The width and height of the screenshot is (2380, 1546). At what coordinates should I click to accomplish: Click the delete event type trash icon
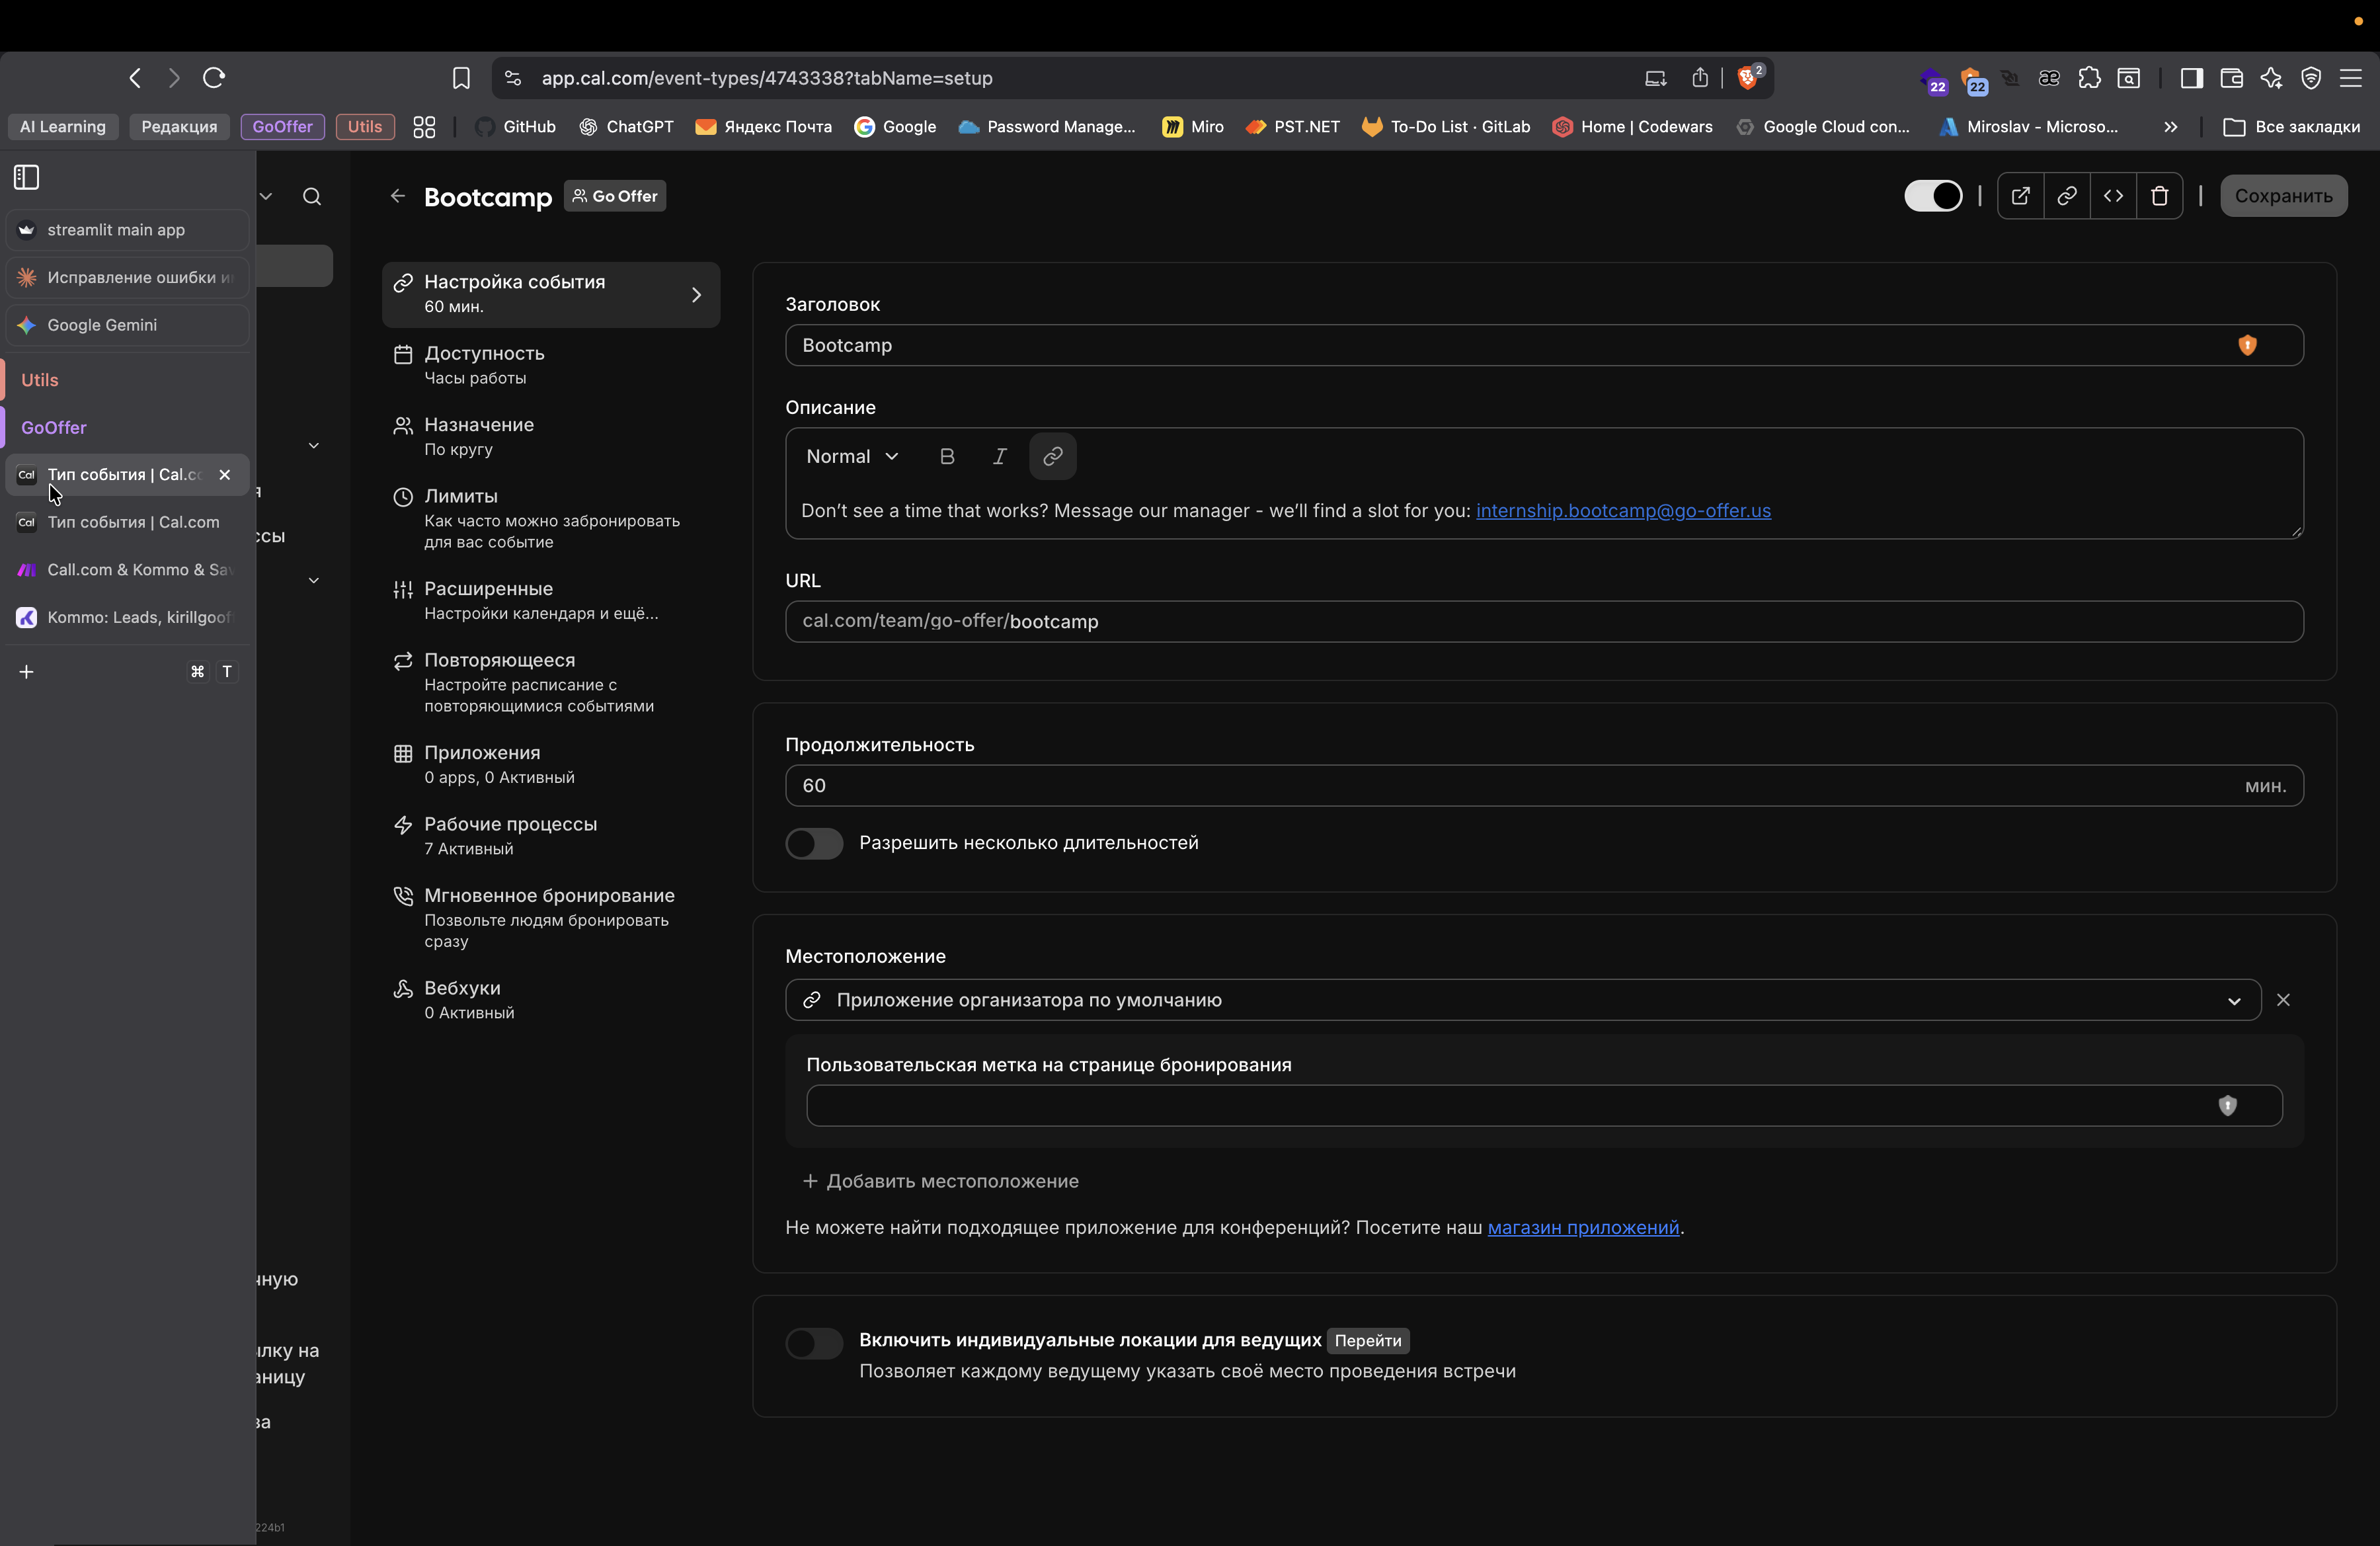click(x=2159, y=196)
